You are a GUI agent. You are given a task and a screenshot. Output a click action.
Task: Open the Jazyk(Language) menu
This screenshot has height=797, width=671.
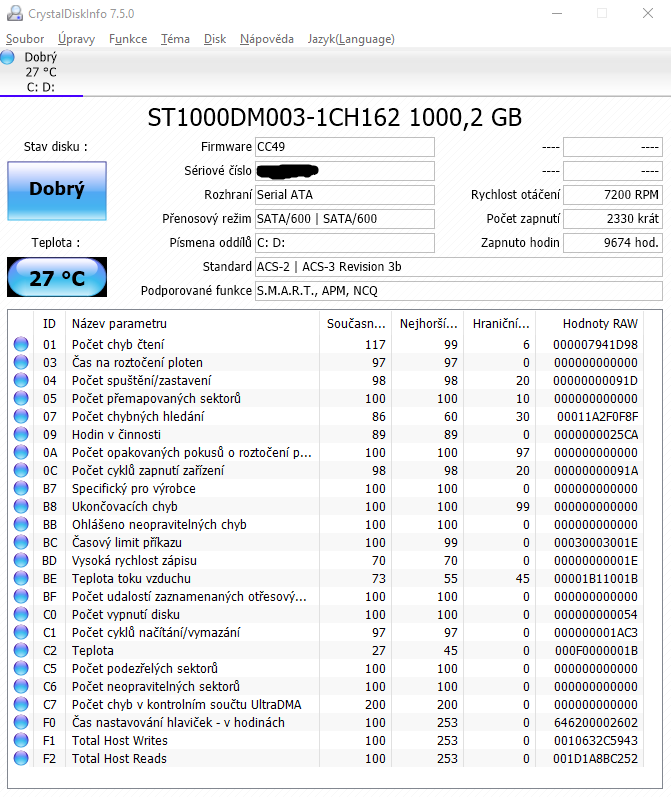tap(351, 39)
